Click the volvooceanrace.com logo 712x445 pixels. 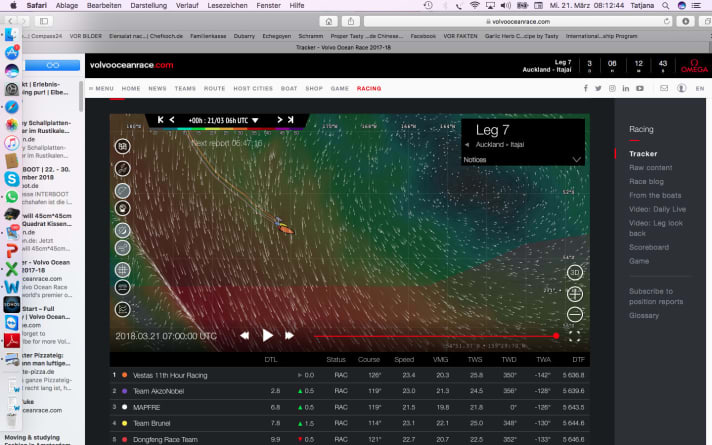point(132,65)
